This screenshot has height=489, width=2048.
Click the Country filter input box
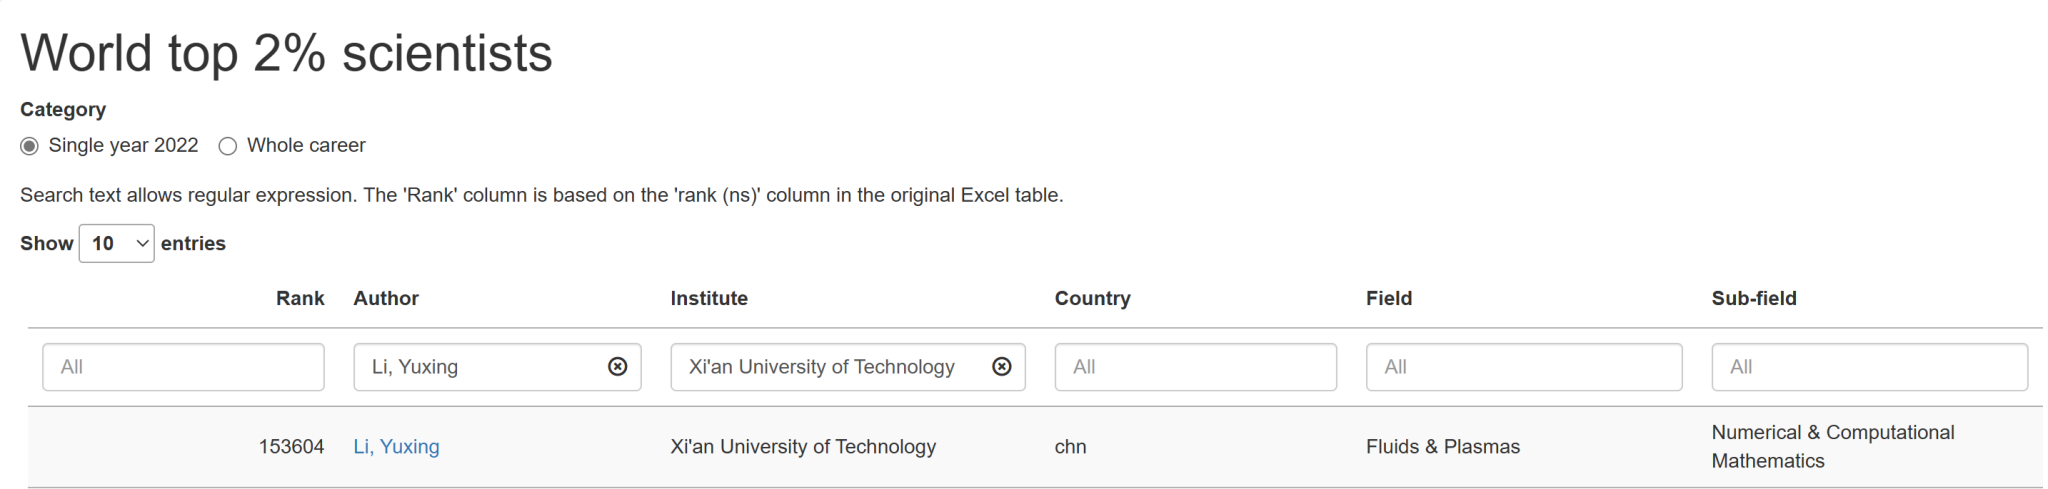[1195, 367]
